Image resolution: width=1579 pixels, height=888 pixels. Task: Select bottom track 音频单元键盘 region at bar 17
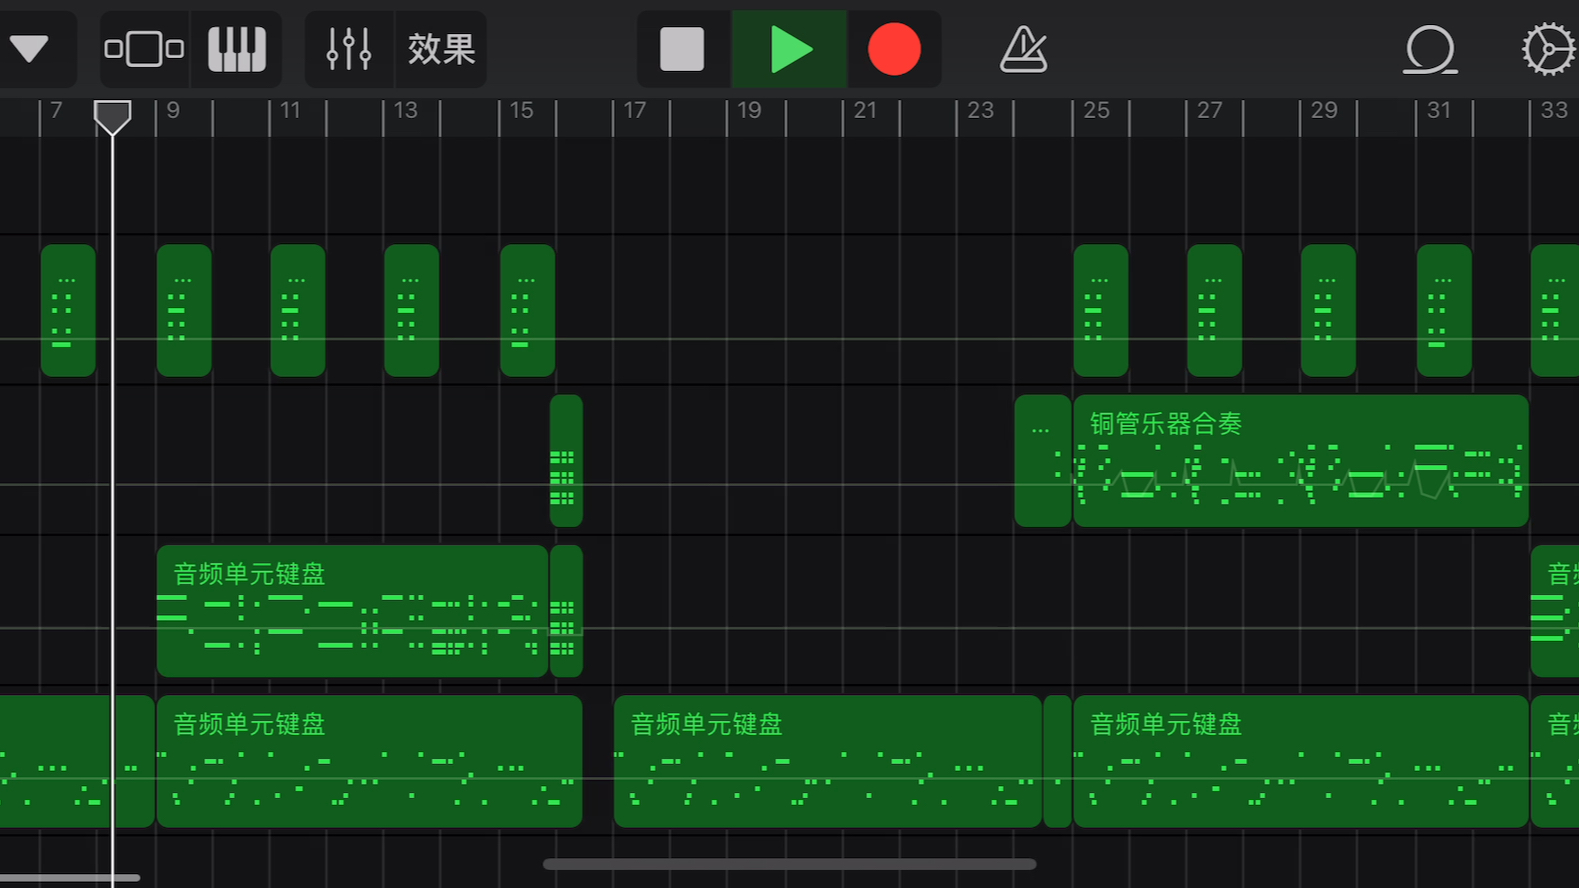(x=828, y=761)
